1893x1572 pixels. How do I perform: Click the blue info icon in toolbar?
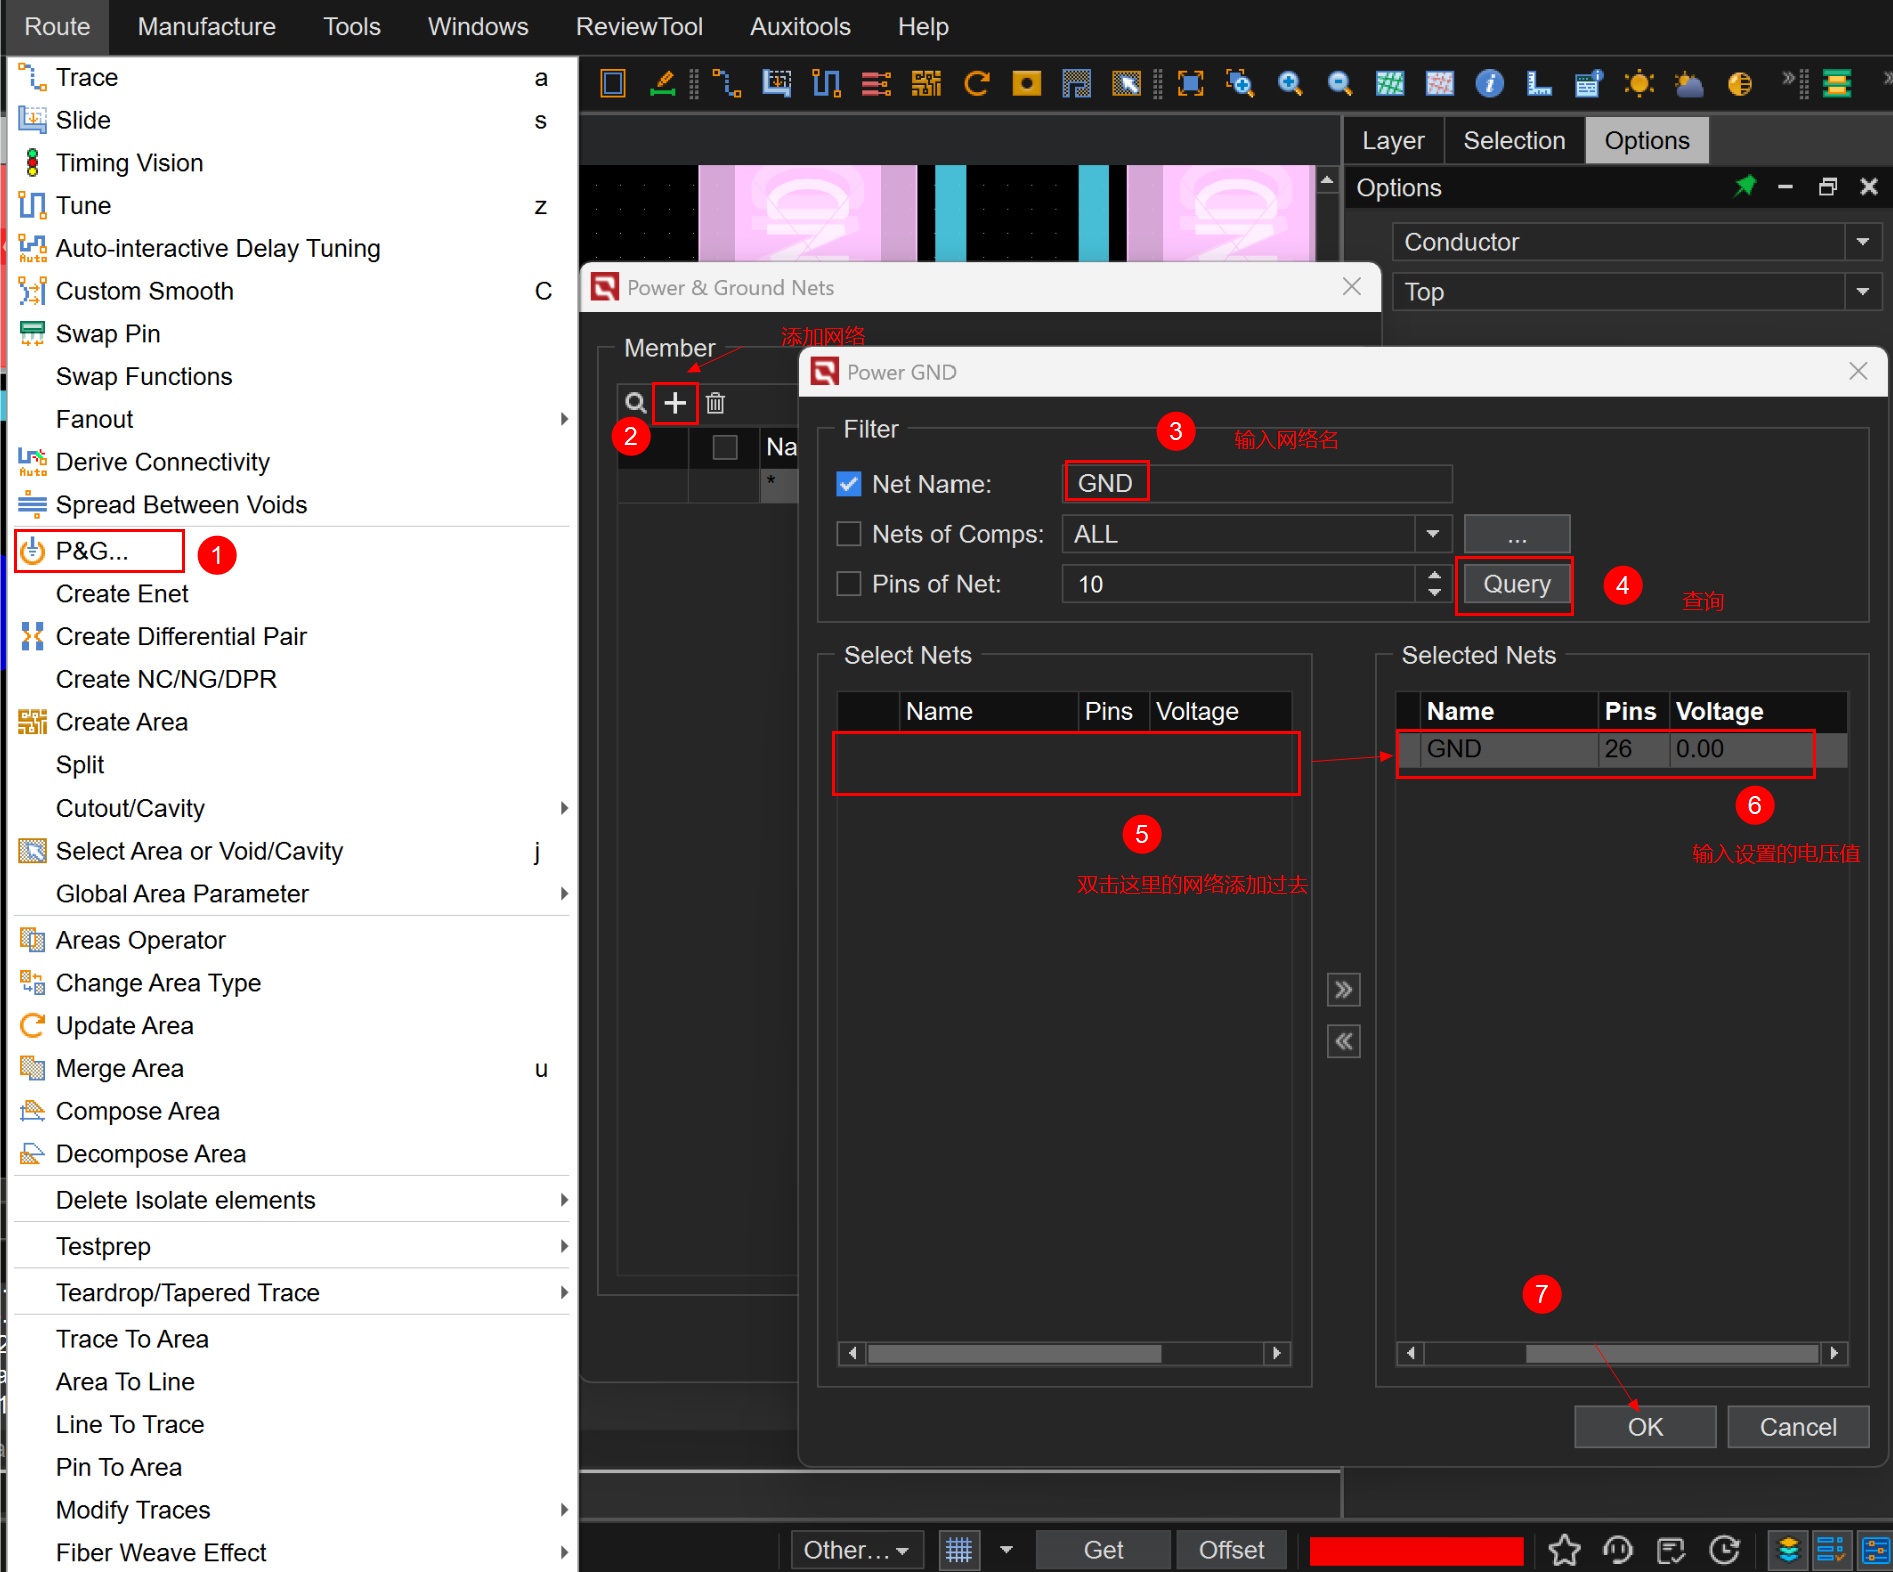[x=1489, y=84]
